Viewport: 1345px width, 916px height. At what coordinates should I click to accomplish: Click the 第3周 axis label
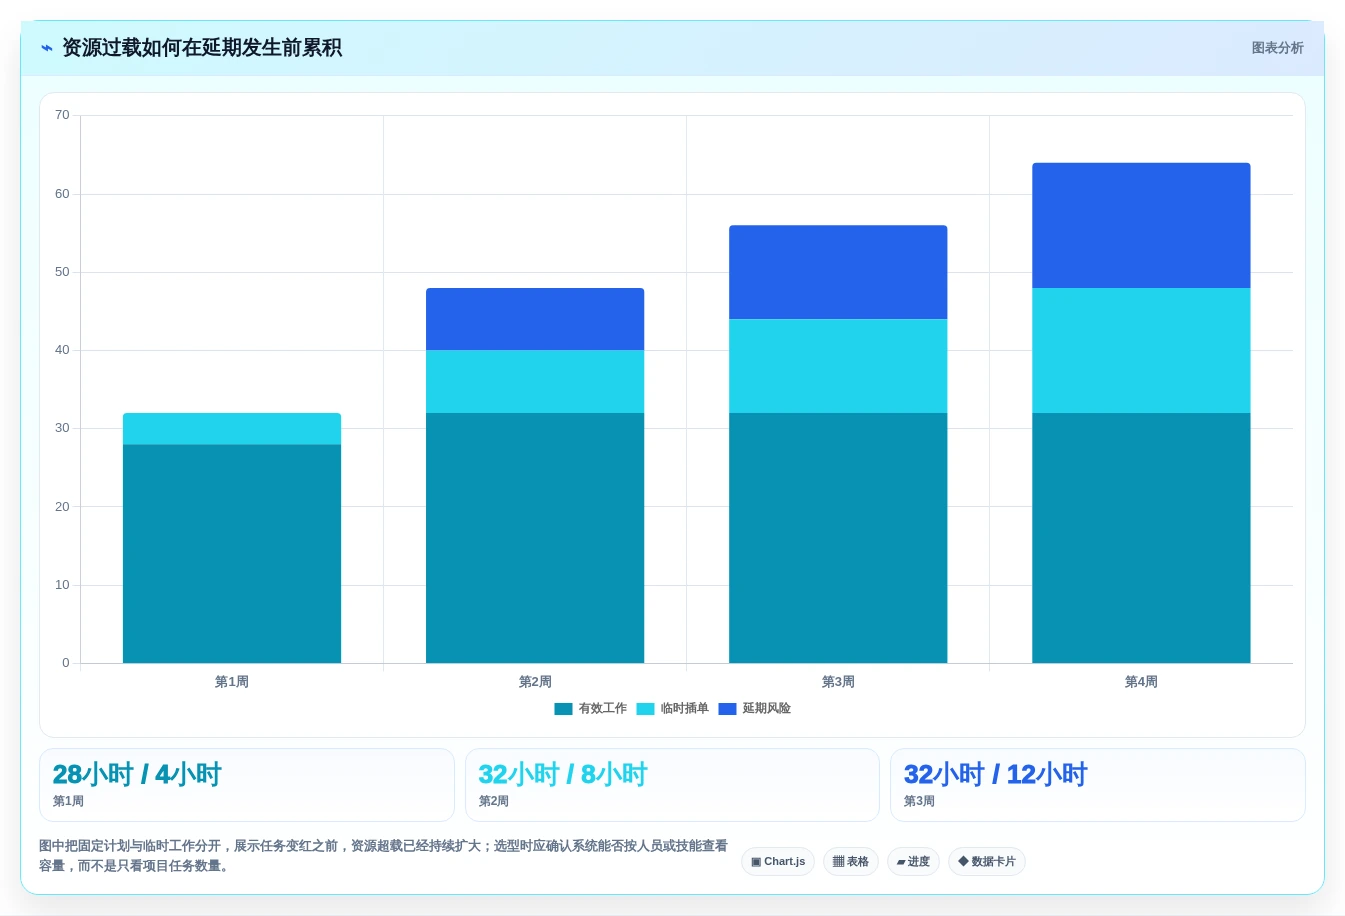click(838, 682)
